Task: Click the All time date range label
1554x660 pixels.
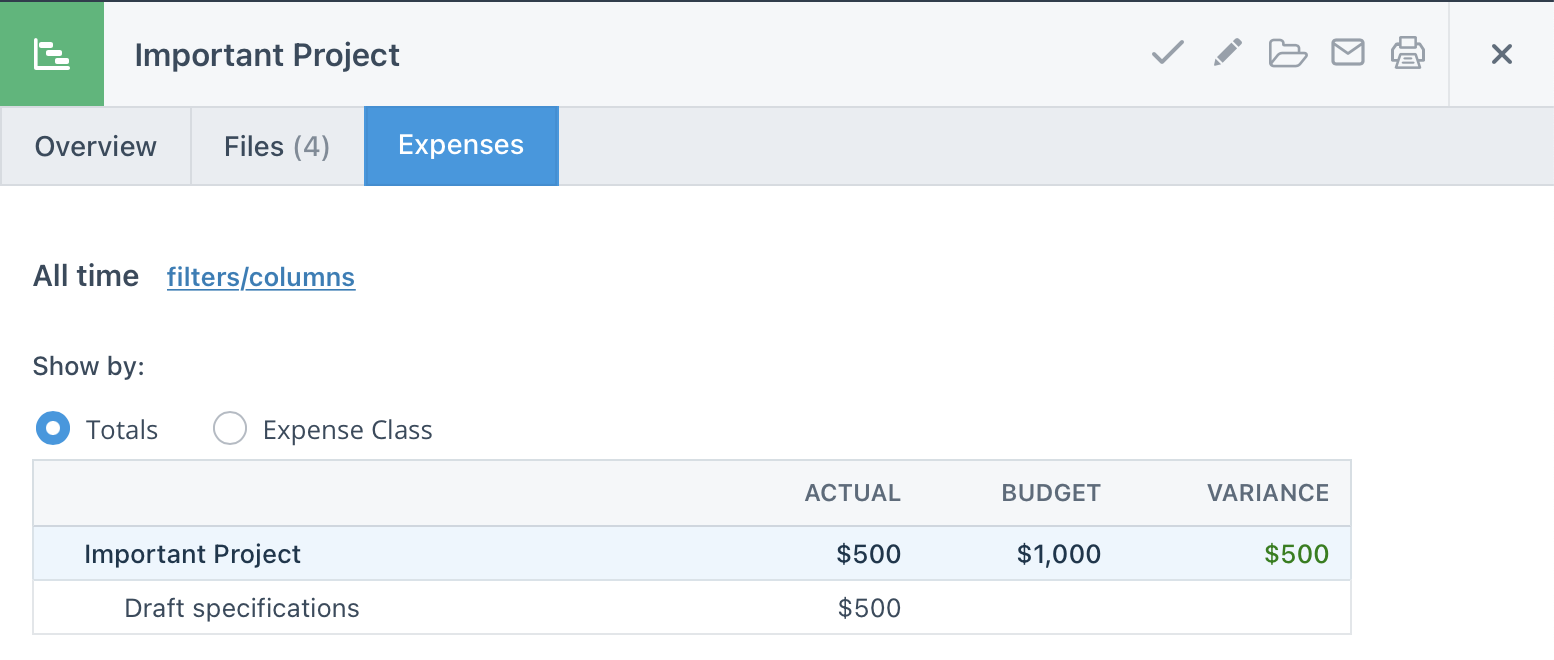Action: coord(86,276)
